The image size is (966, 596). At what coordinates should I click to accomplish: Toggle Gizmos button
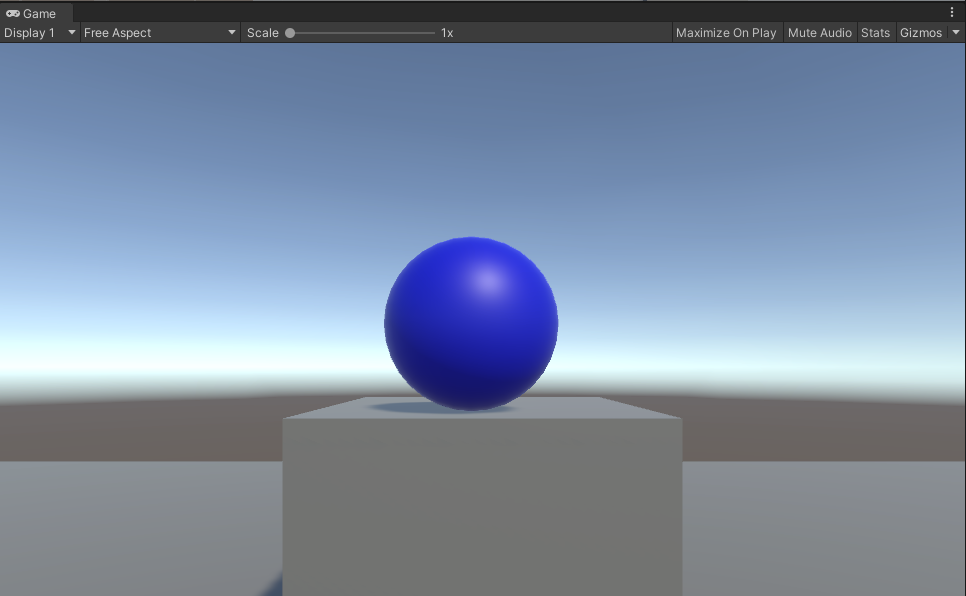point(920,33)
